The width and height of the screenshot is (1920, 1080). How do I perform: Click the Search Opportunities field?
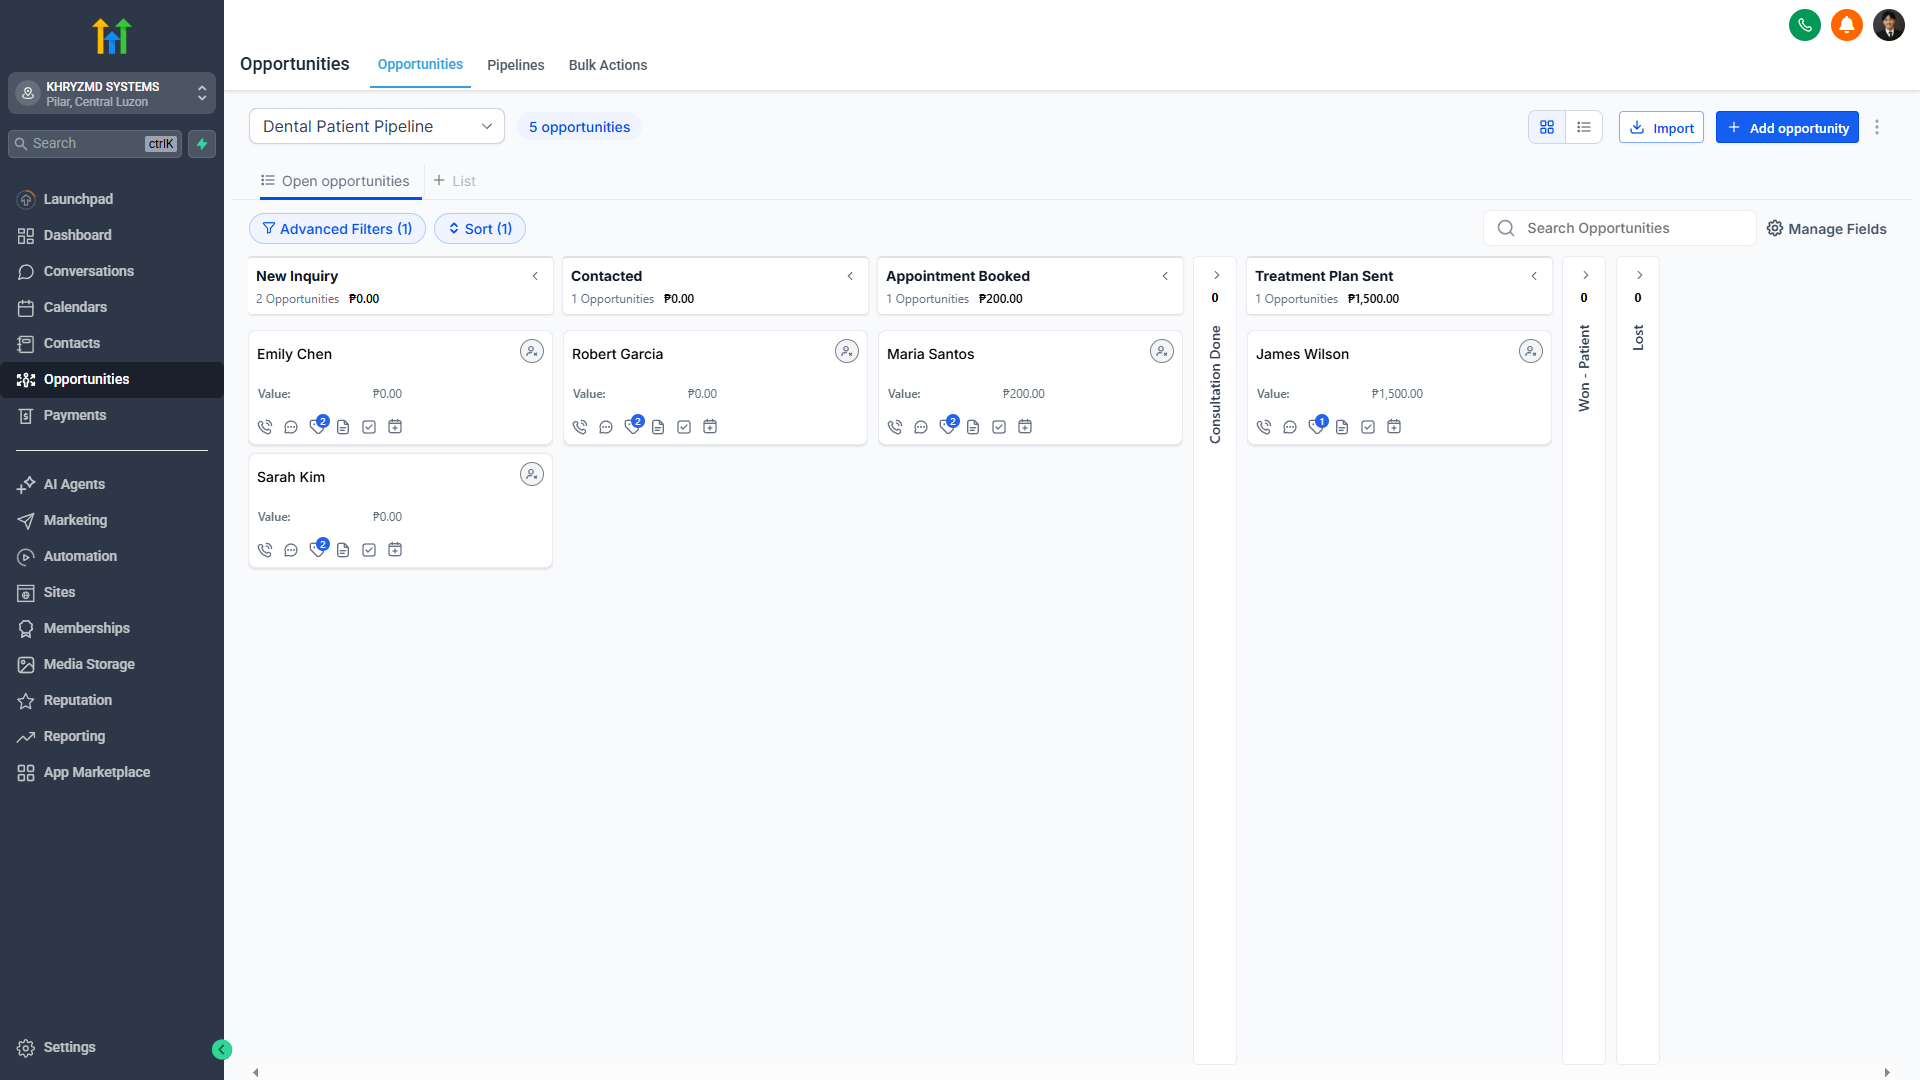coord(1619,228)
